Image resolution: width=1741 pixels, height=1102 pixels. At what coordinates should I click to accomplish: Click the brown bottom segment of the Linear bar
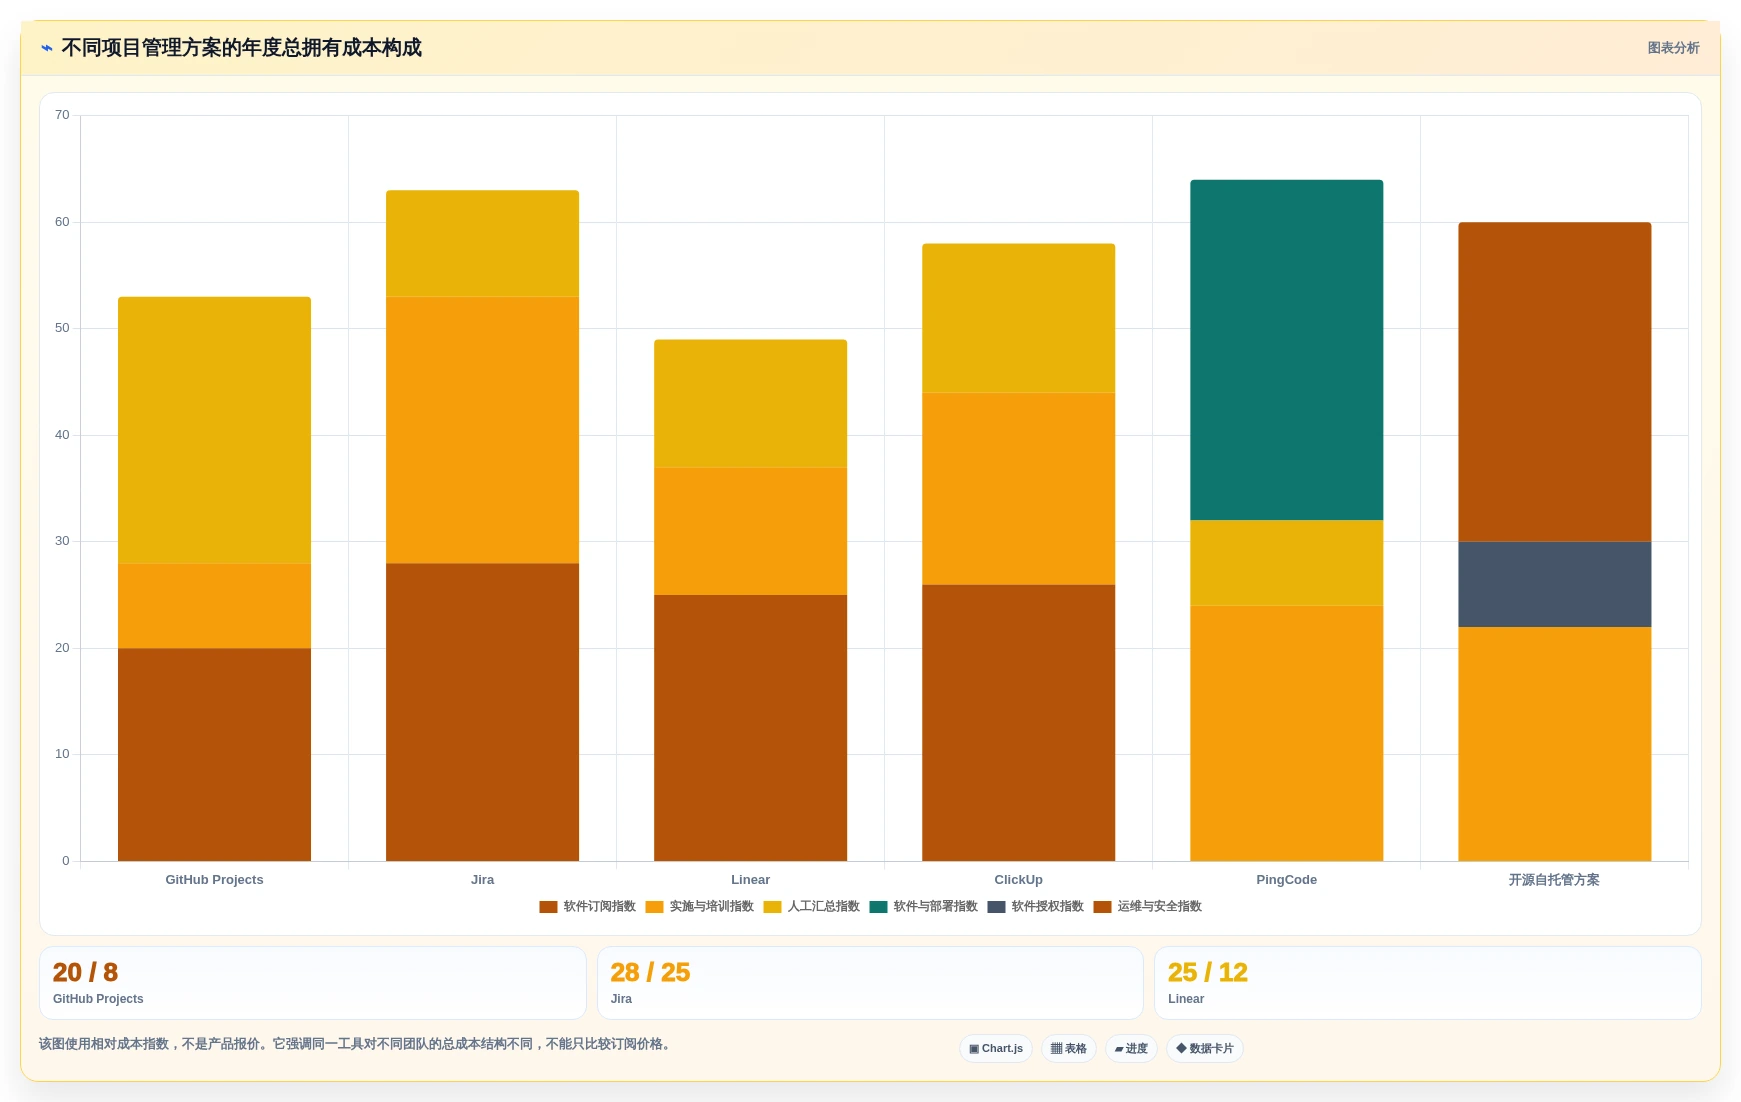click(x=750, y=728)
